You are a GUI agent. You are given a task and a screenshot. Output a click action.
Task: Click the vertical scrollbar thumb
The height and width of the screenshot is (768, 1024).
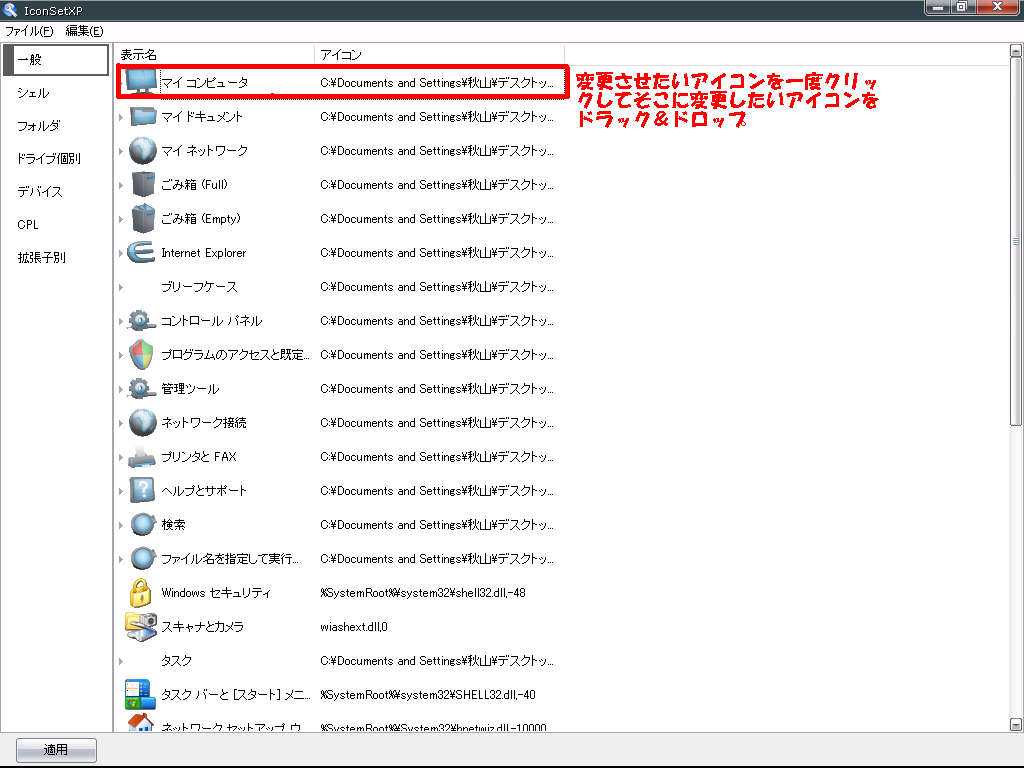point(1016,242)
